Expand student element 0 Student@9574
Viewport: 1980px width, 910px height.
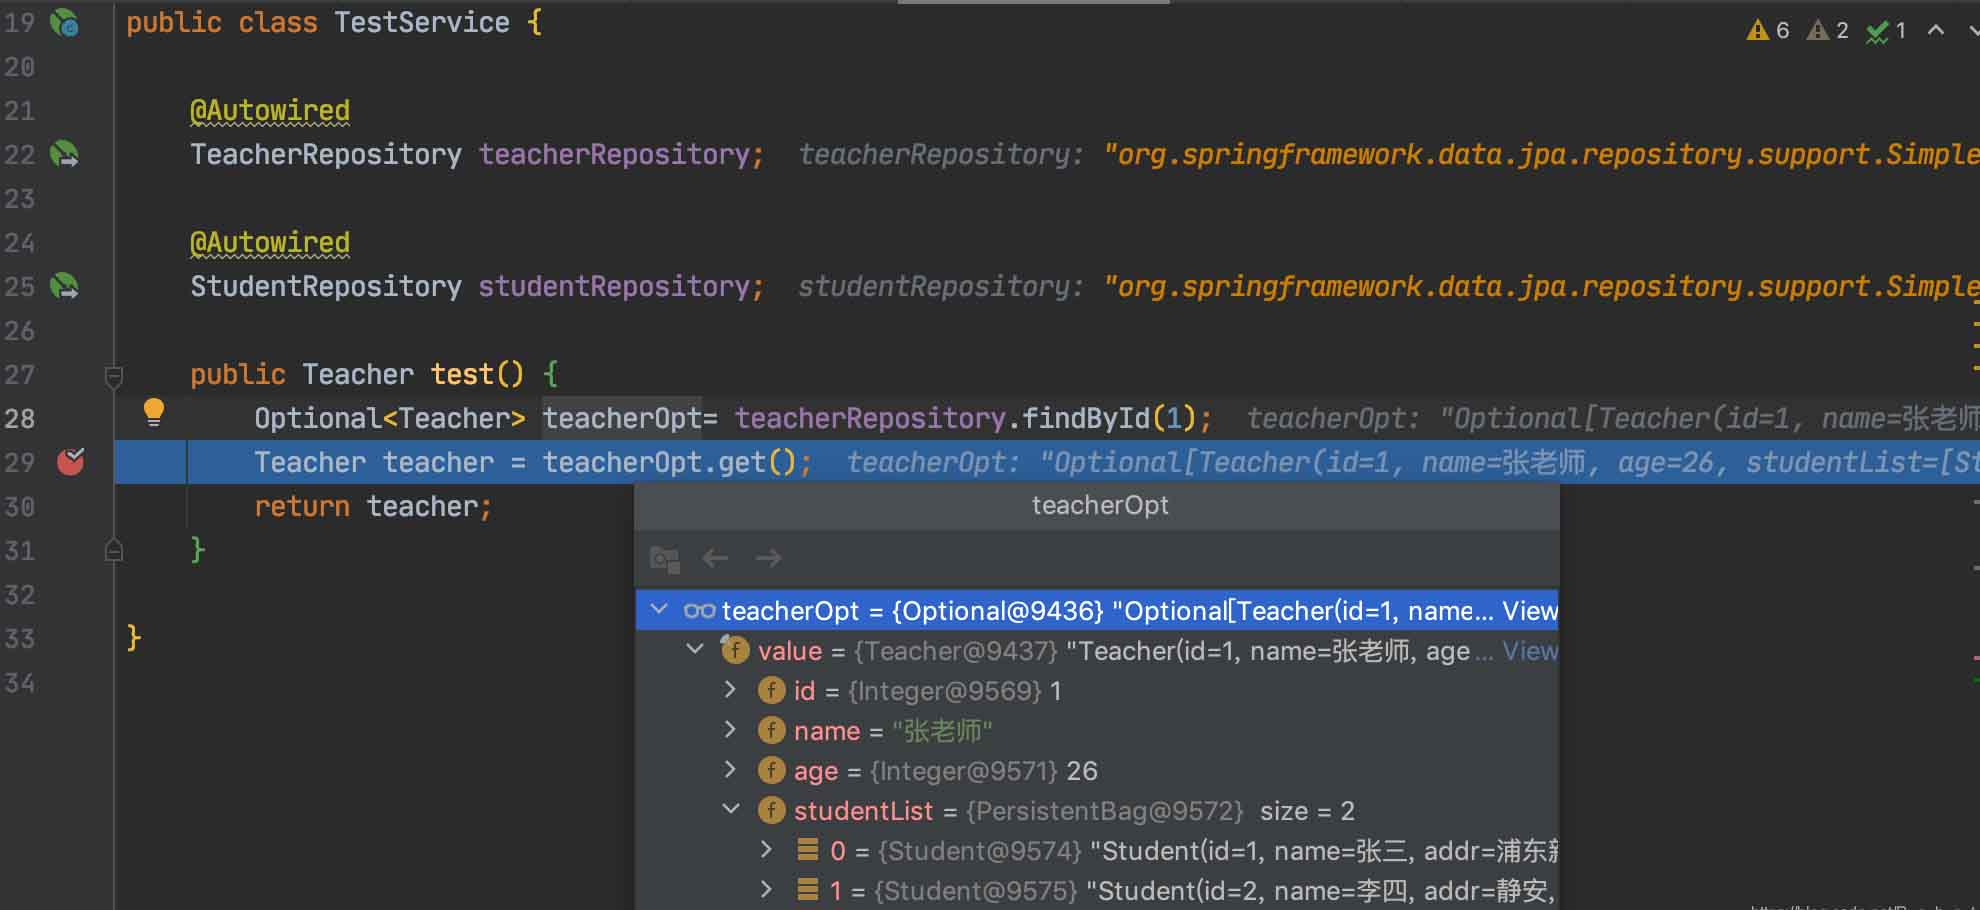(766, 849)
